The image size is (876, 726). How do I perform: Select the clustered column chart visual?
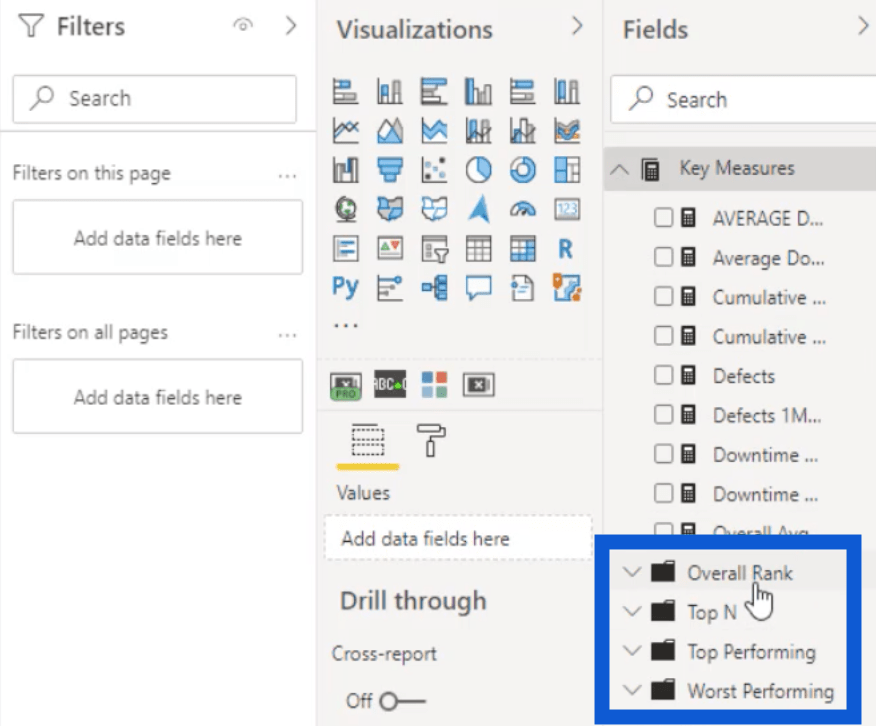(478, 91)
